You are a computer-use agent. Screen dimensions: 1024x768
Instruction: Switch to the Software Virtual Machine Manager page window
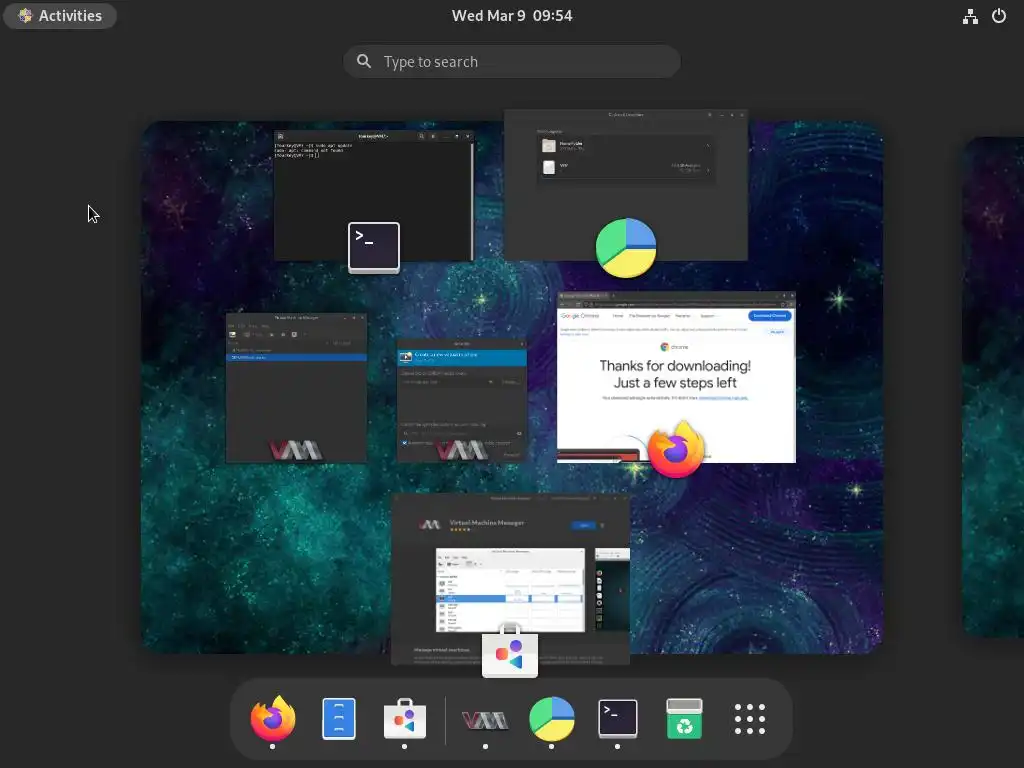[511, 579]
